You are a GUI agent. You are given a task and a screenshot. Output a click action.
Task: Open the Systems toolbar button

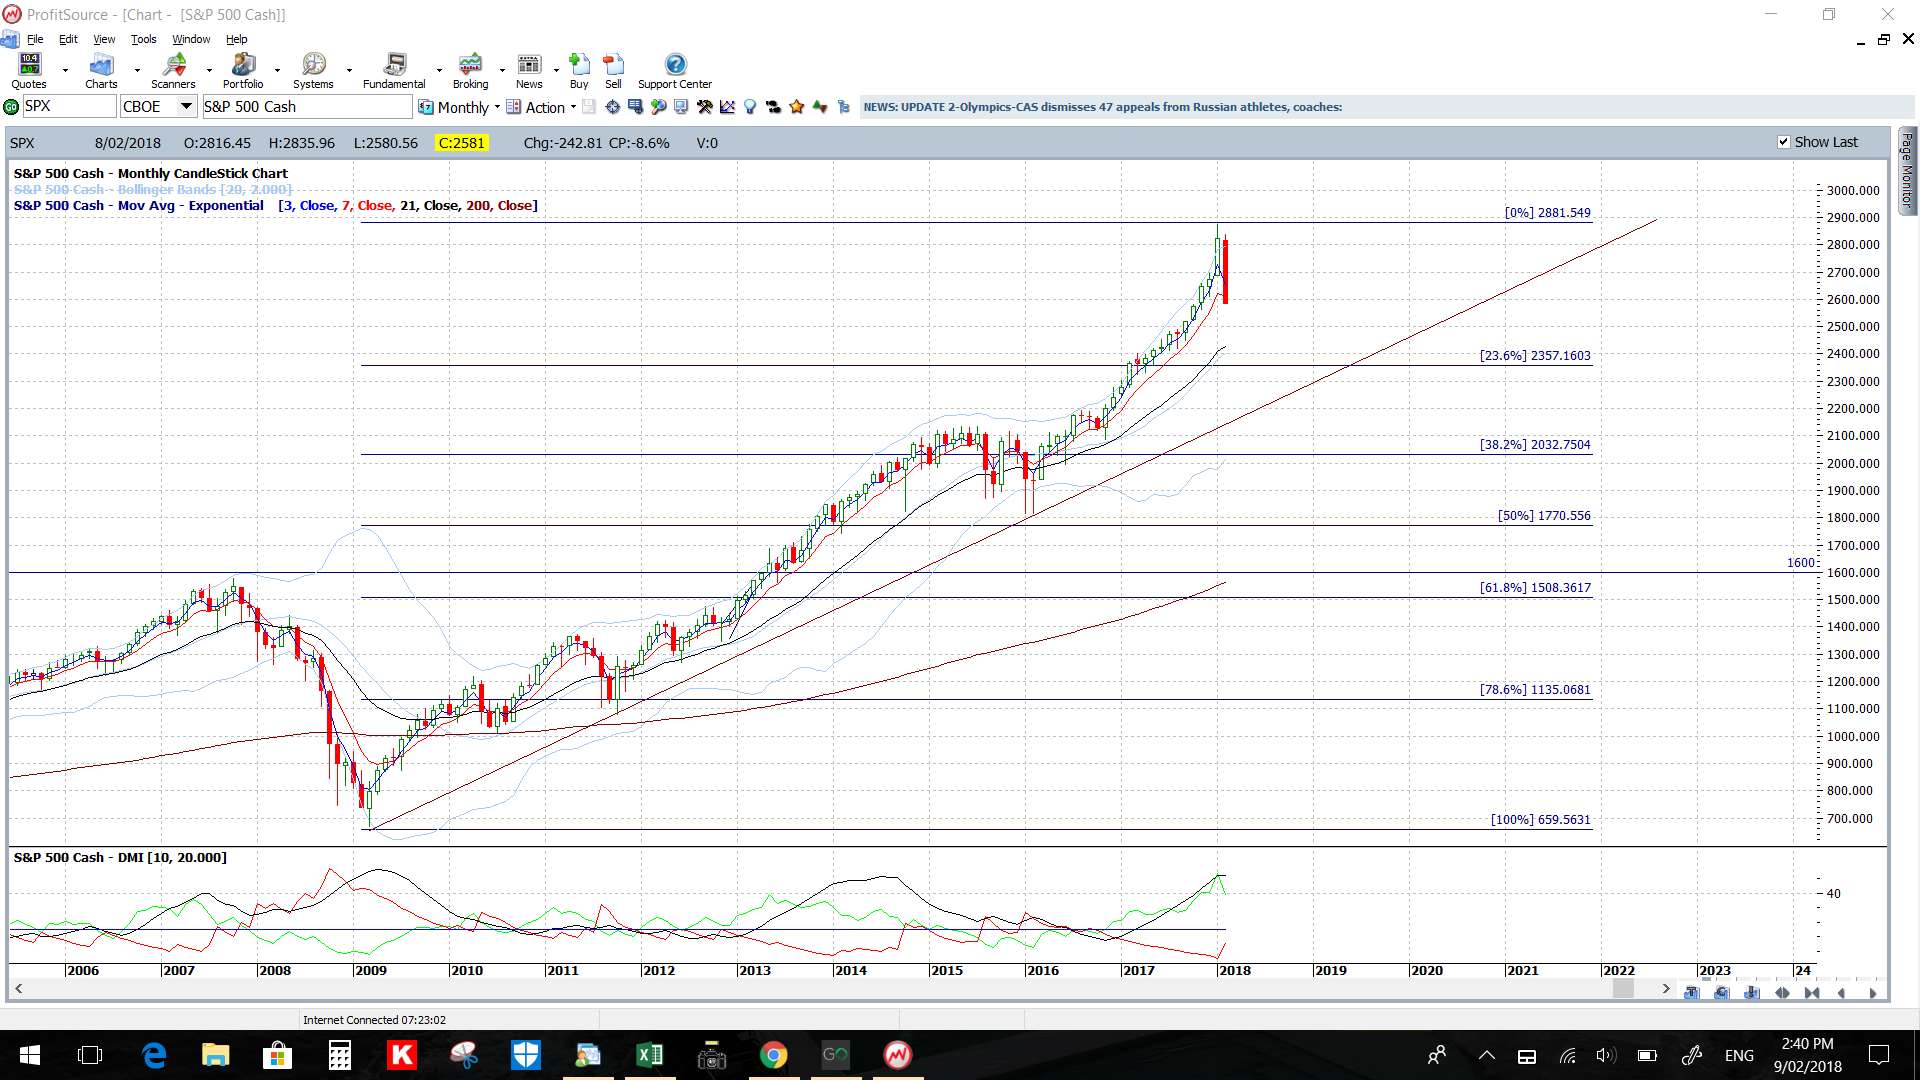313,71
